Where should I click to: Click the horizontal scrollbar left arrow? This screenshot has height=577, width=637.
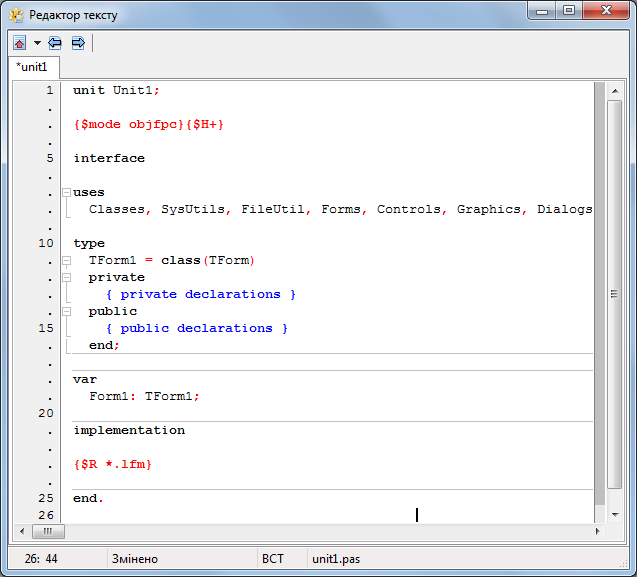[20, 531]
